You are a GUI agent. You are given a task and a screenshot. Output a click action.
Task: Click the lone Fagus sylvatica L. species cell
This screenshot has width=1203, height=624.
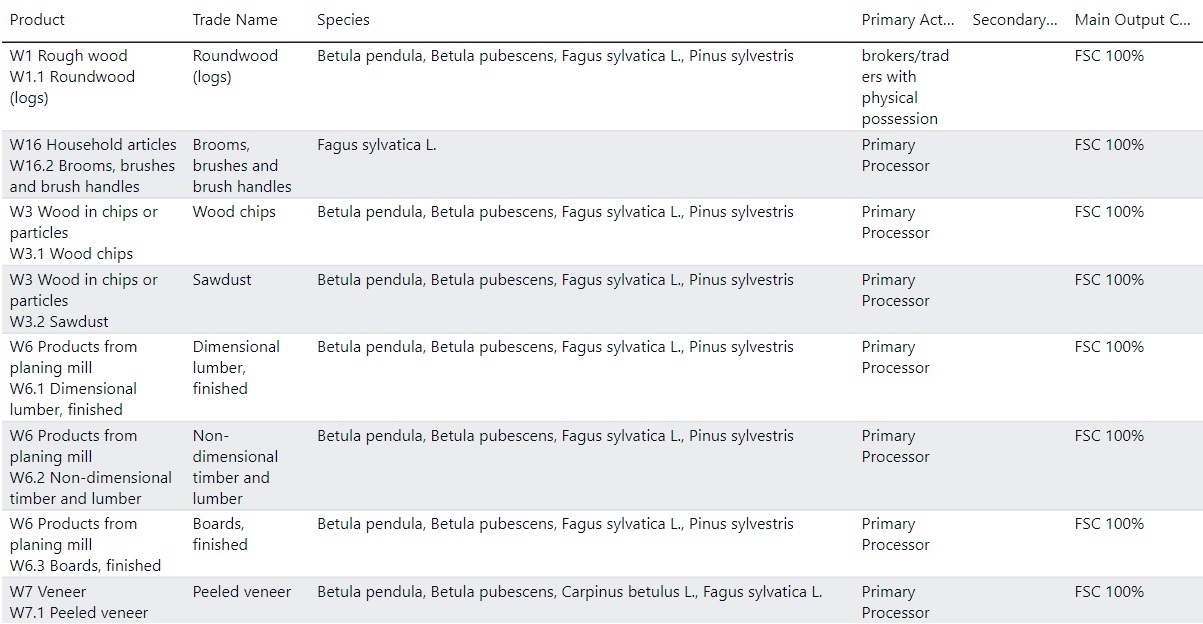(x=377, y=145)
